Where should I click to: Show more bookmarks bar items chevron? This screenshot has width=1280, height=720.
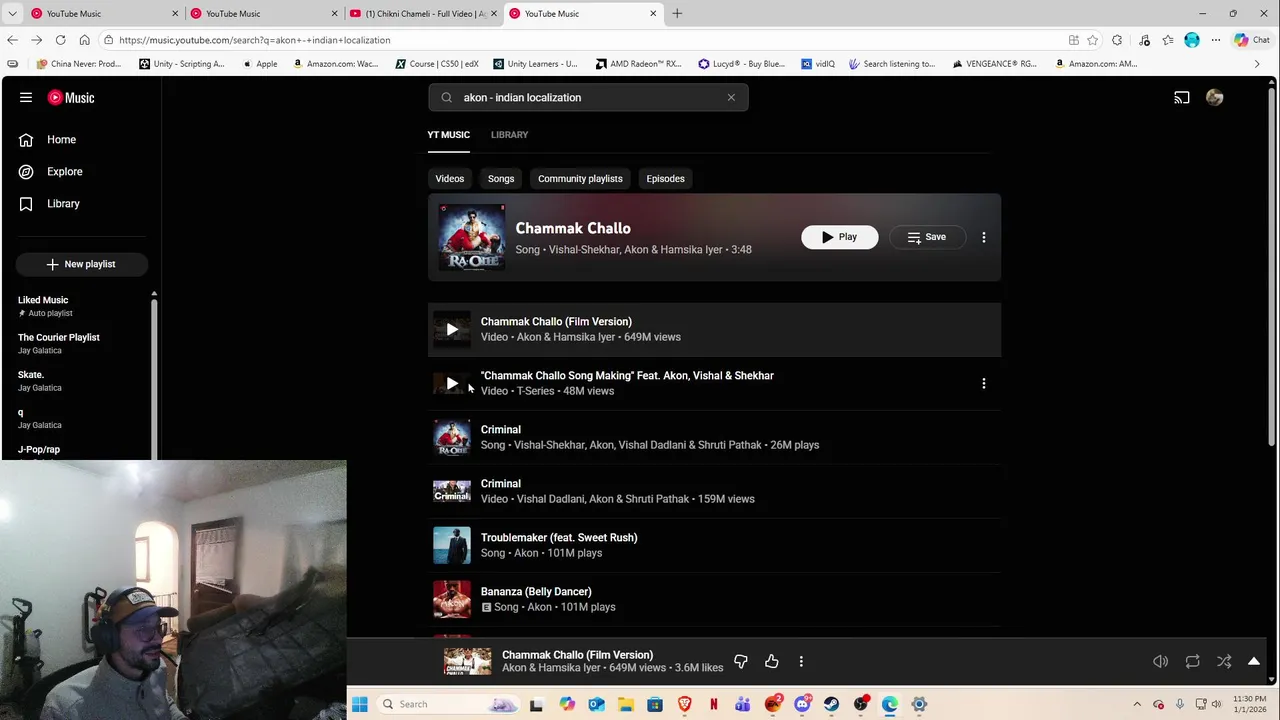point(1257,63)
